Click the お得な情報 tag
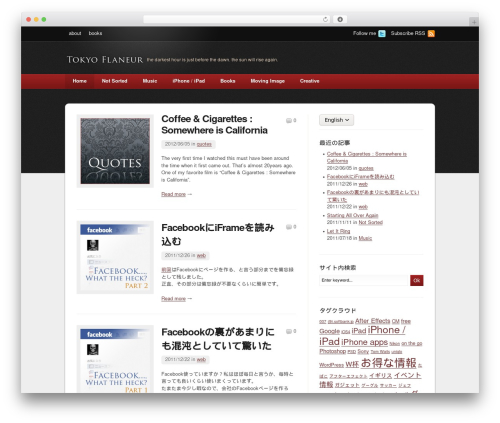The image size is (500, 423). [389, 363]
